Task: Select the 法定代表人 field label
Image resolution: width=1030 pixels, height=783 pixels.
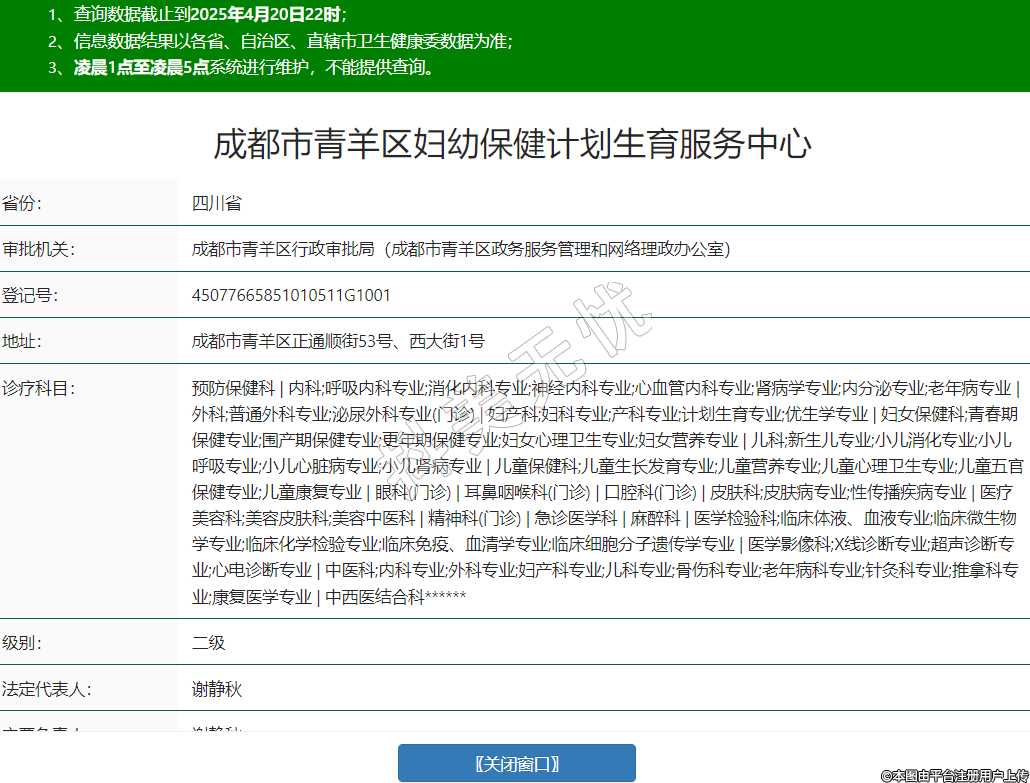Action: click(47, 689)
